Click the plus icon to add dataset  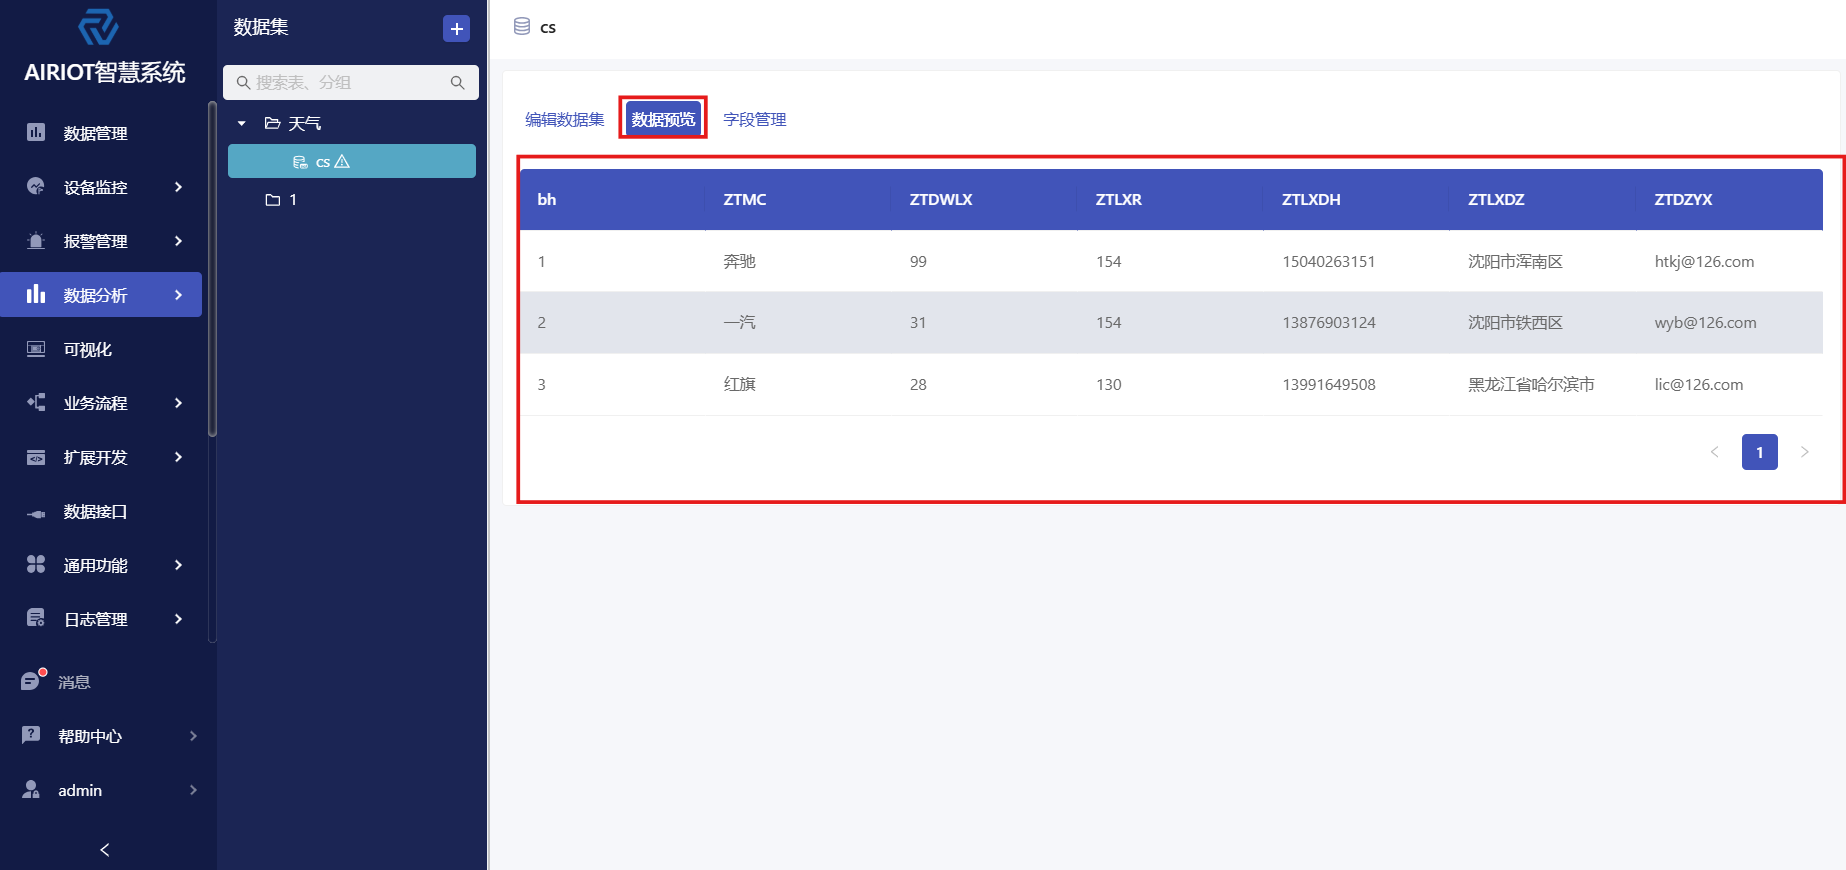click(x=456, y=29)
